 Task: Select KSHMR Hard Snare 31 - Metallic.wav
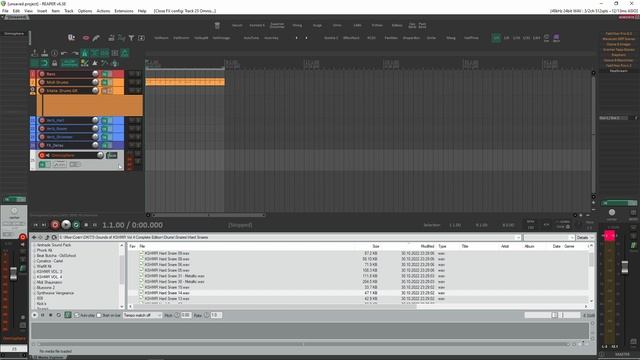pos(175,276)
